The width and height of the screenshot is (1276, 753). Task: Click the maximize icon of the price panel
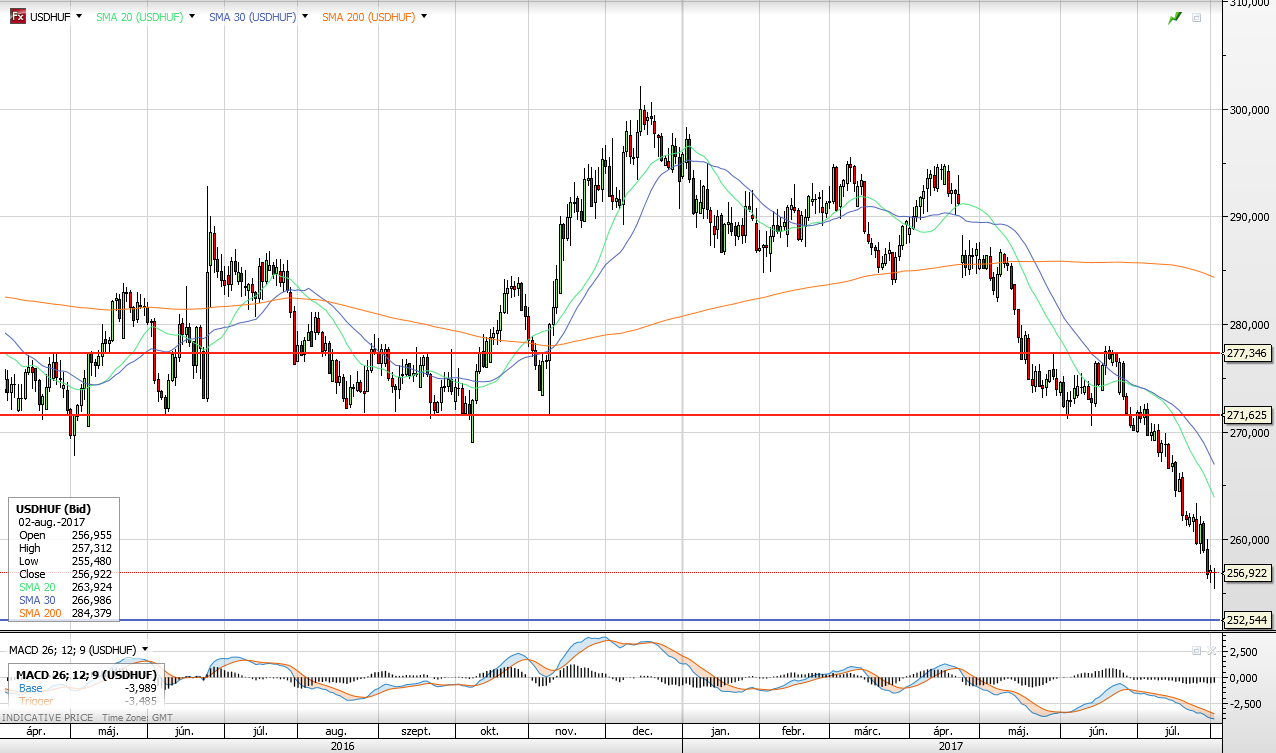click(1197, 18)
